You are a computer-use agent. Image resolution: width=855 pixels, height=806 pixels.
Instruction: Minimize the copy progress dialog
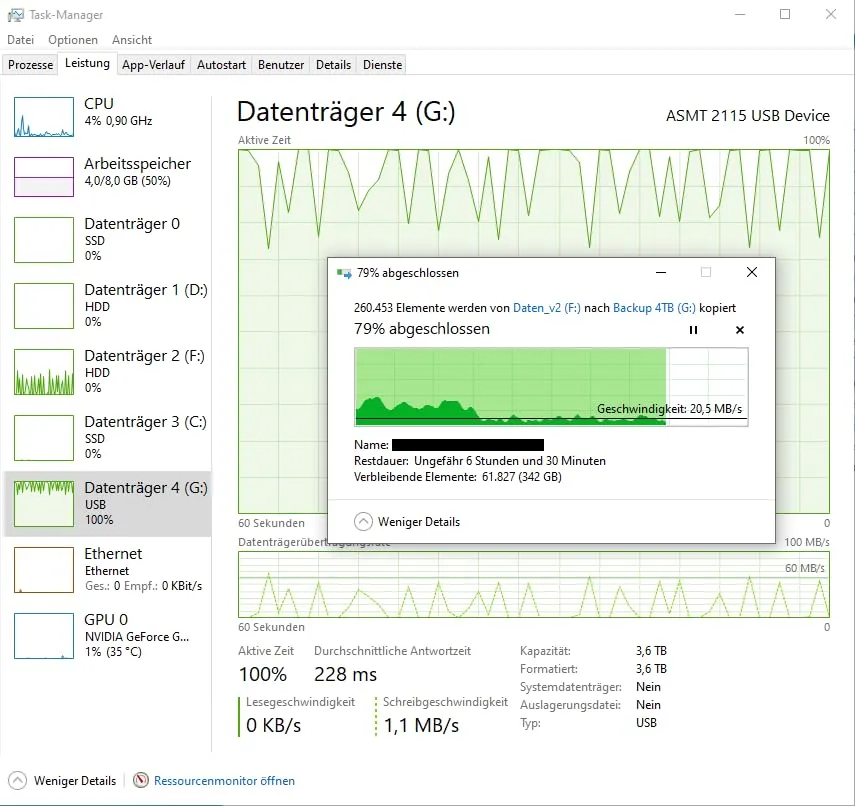[661, 272]
